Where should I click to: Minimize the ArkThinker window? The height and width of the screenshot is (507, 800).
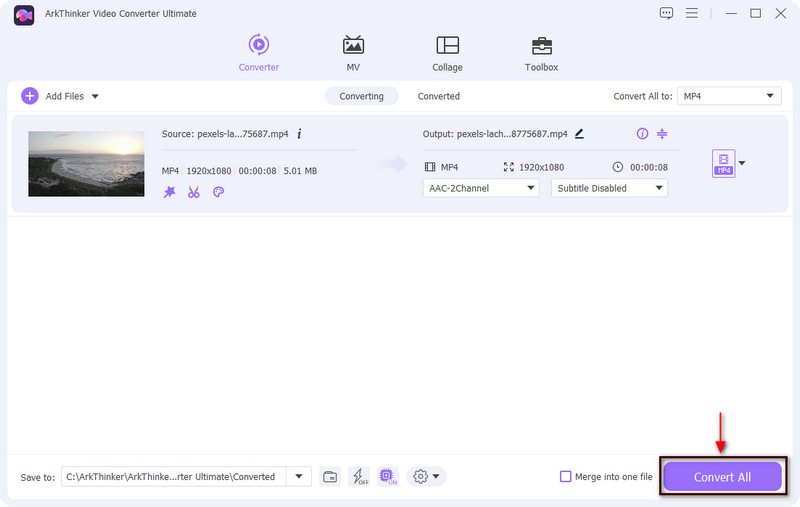(731, 13)
